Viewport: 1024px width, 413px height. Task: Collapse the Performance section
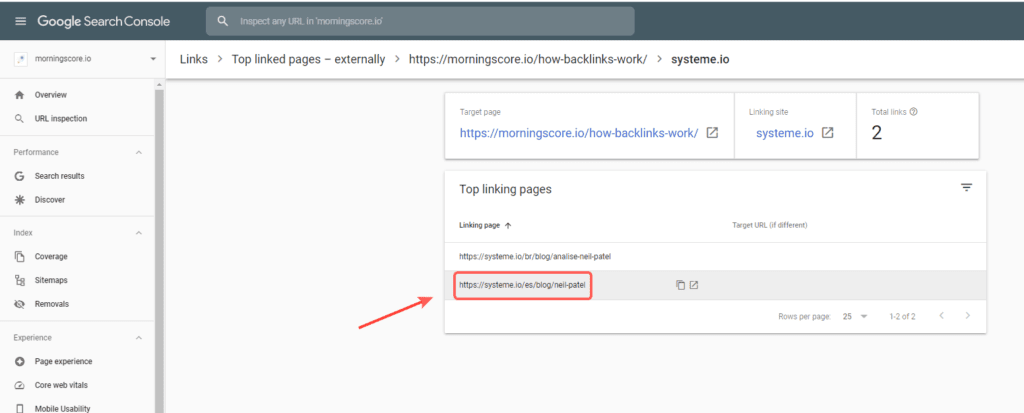click(x=138, y=152)
